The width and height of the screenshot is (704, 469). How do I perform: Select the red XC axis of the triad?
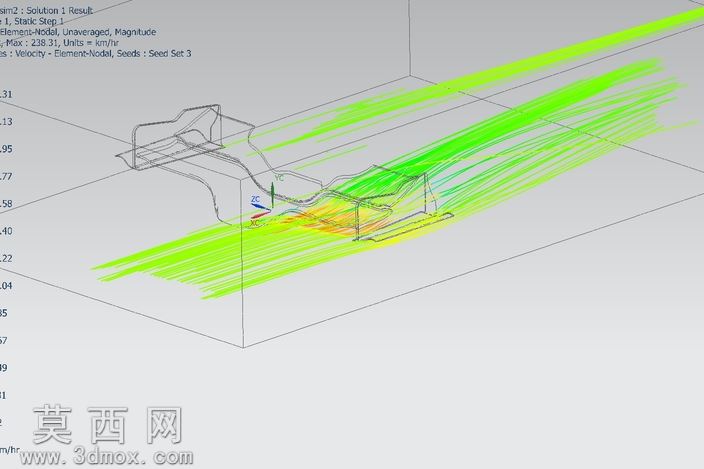point(260,216)
